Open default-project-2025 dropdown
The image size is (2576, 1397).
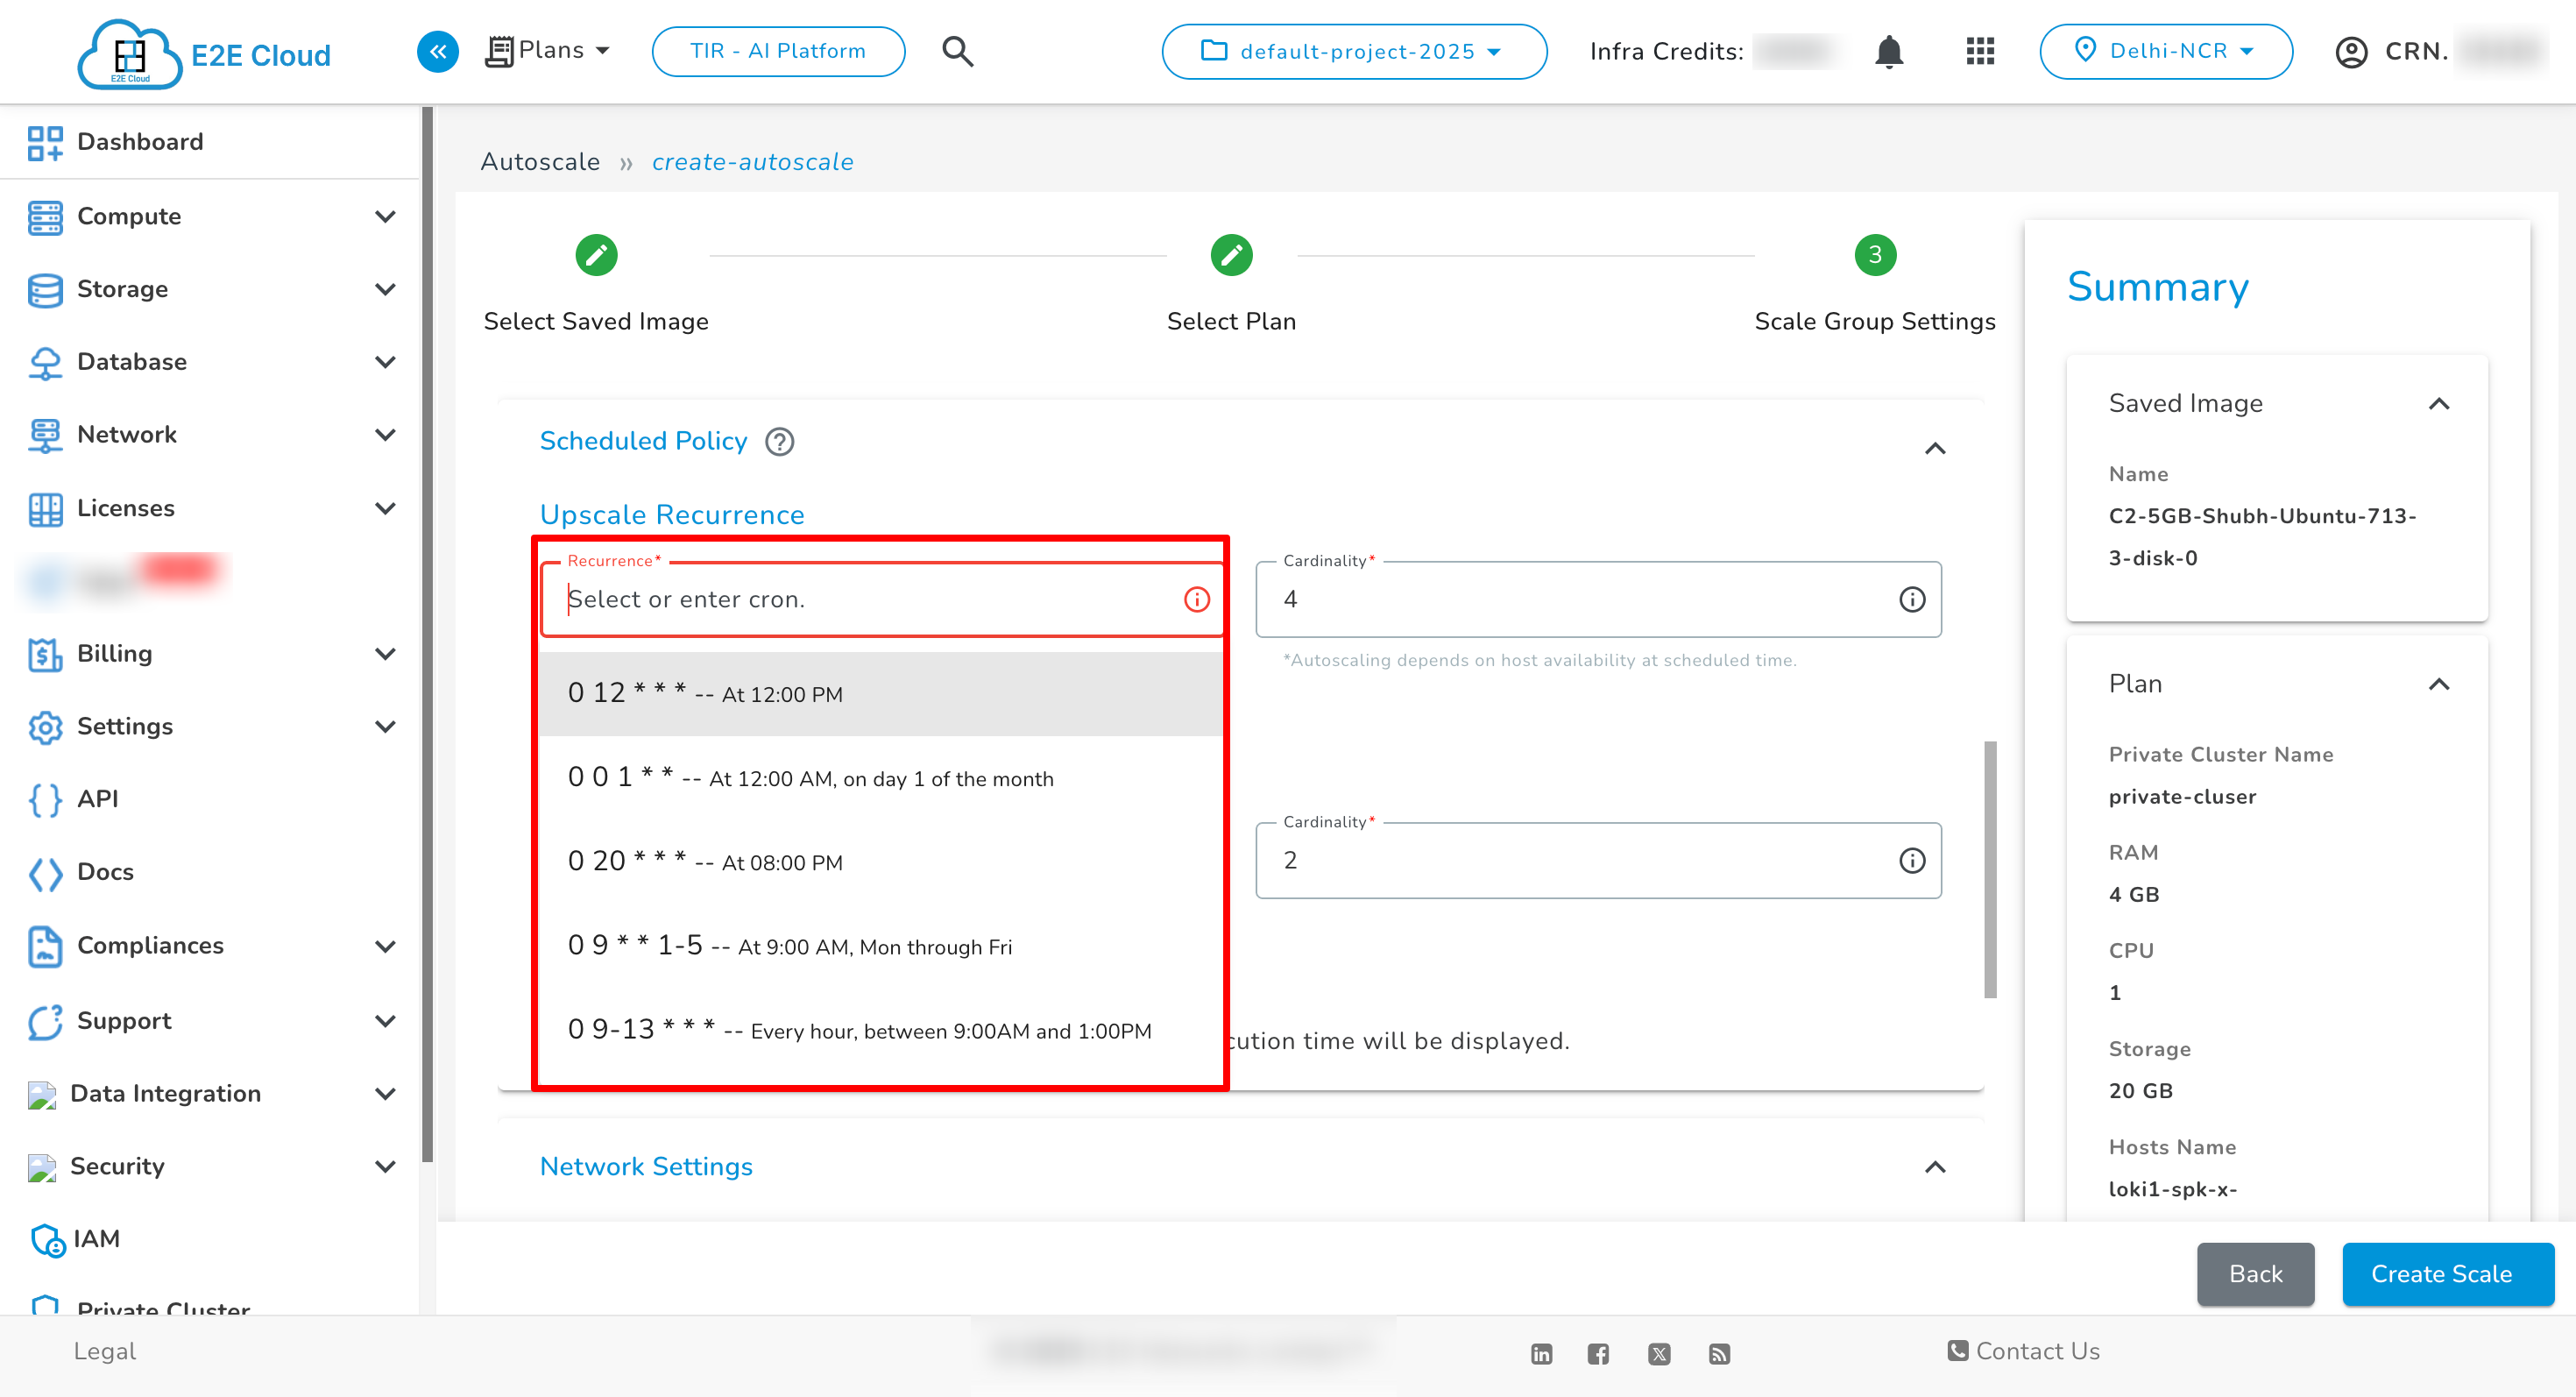[x=1353, y=51]
